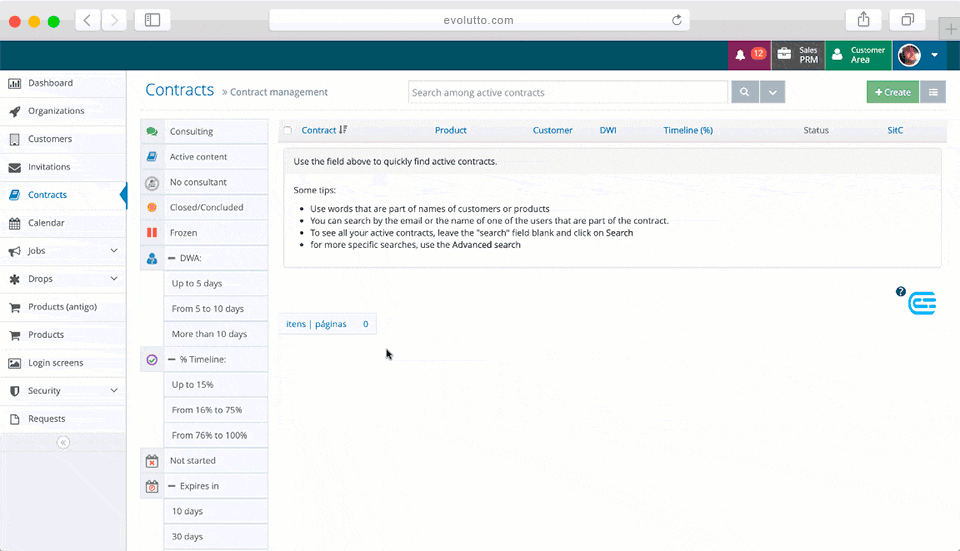Screen dimensions: 960x551
Task: Click the search magnifier button
Action: (x=745, y=92)
